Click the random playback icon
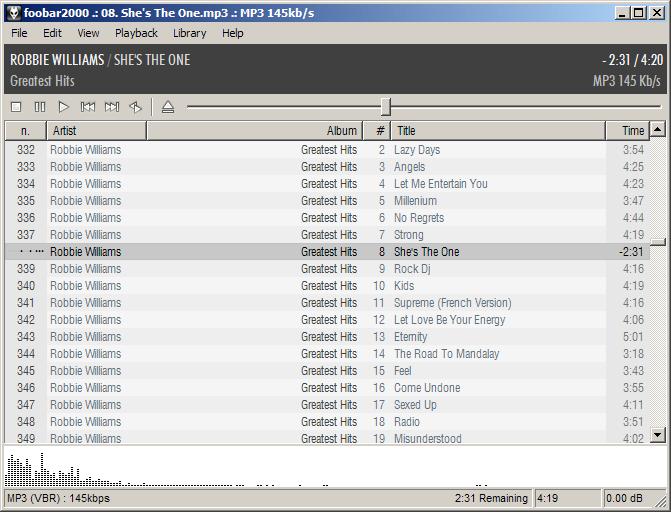The height and width of the screenshot is (512, 671). pyautogui.click(x=136, y=107)
